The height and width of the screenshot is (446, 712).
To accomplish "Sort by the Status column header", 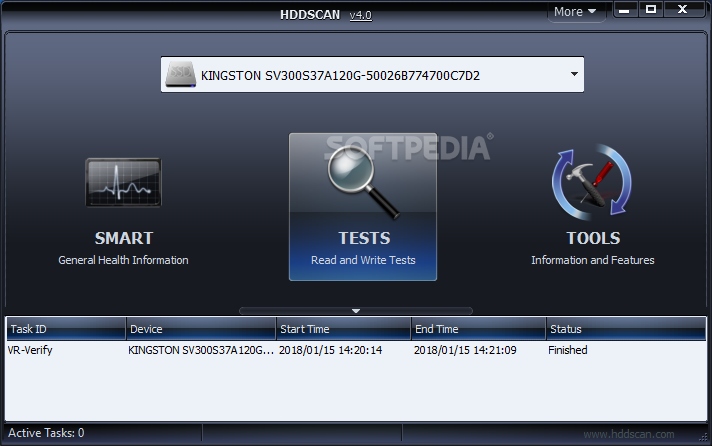I will [x=626, y=329].
